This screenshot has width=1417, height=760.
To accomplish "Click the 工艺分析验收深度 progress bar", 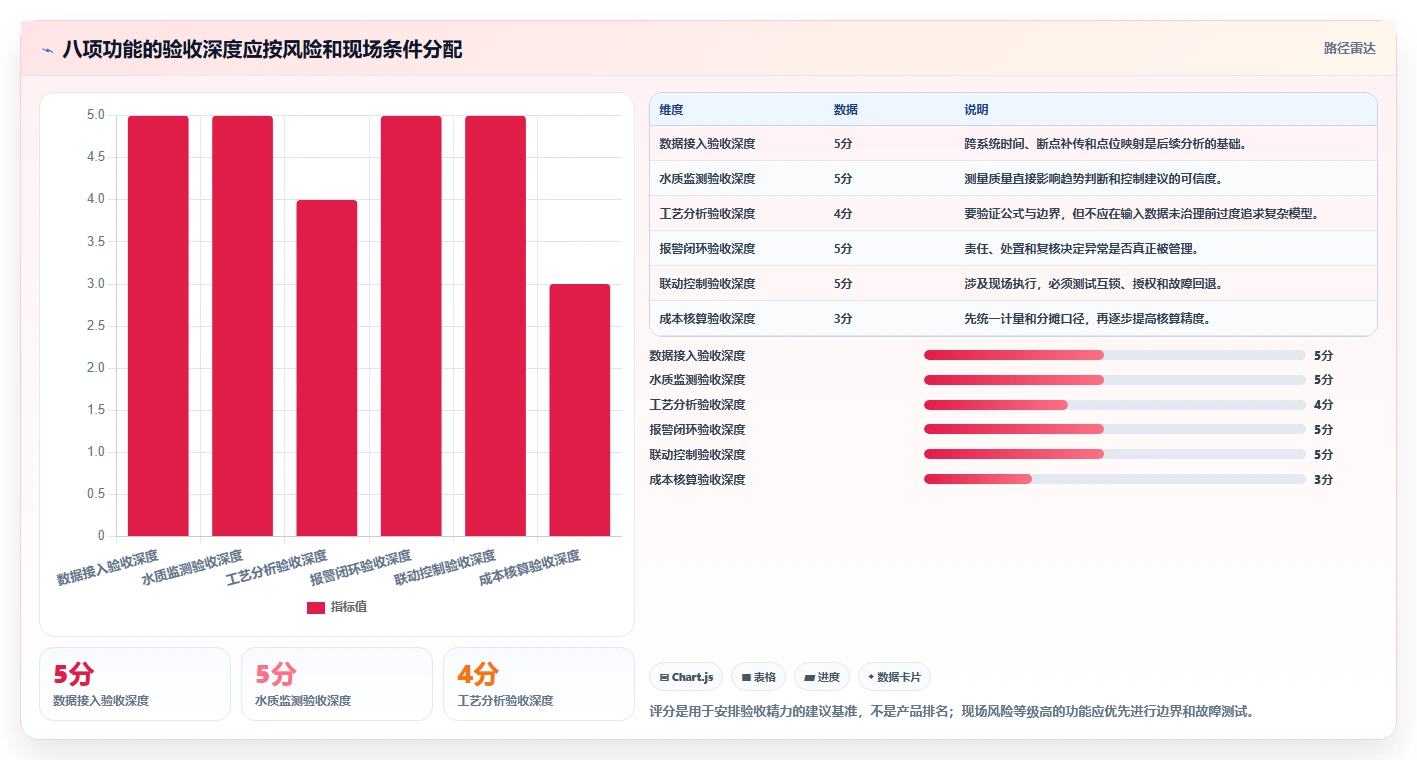I will tap(1115, 405).
